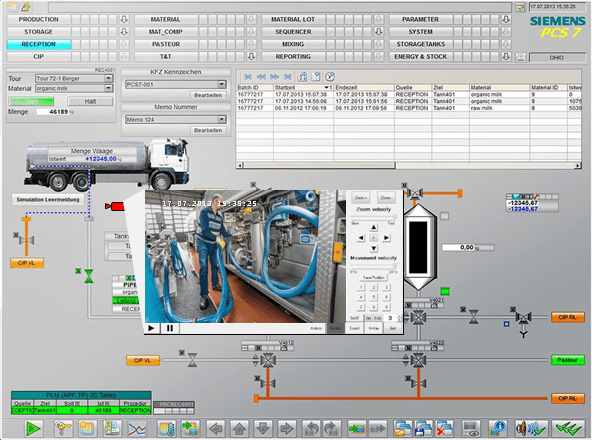
Task: Open the Memo 124 dropdown
Action: [x=222, y=119]
